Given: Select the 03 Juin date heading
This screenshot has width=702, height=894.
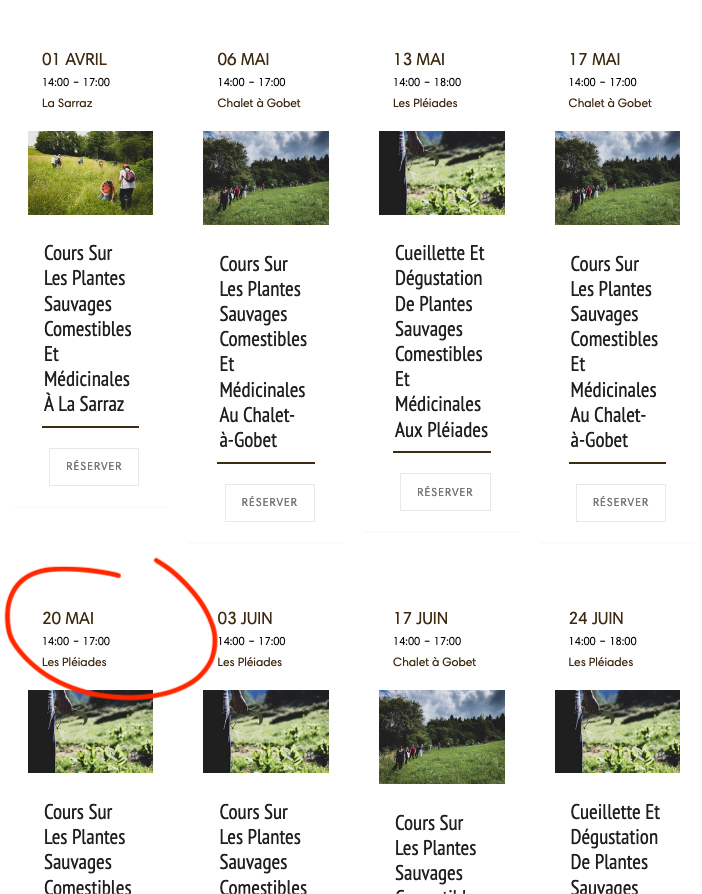Looking at the screenshot, I should click(245, 618).
